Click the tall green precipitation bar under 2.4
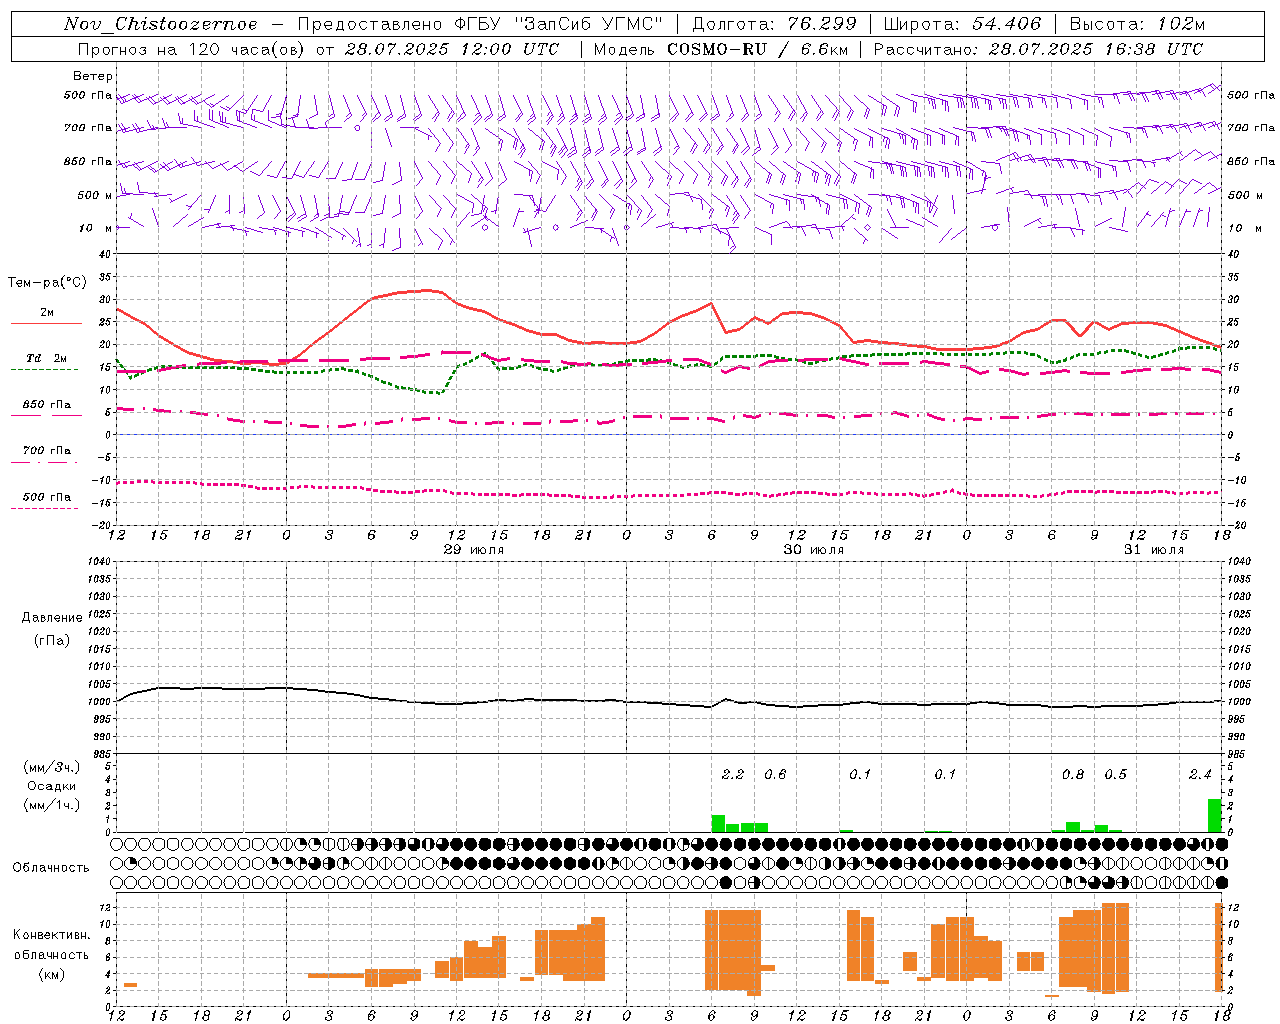 [x=1215, y=815]
